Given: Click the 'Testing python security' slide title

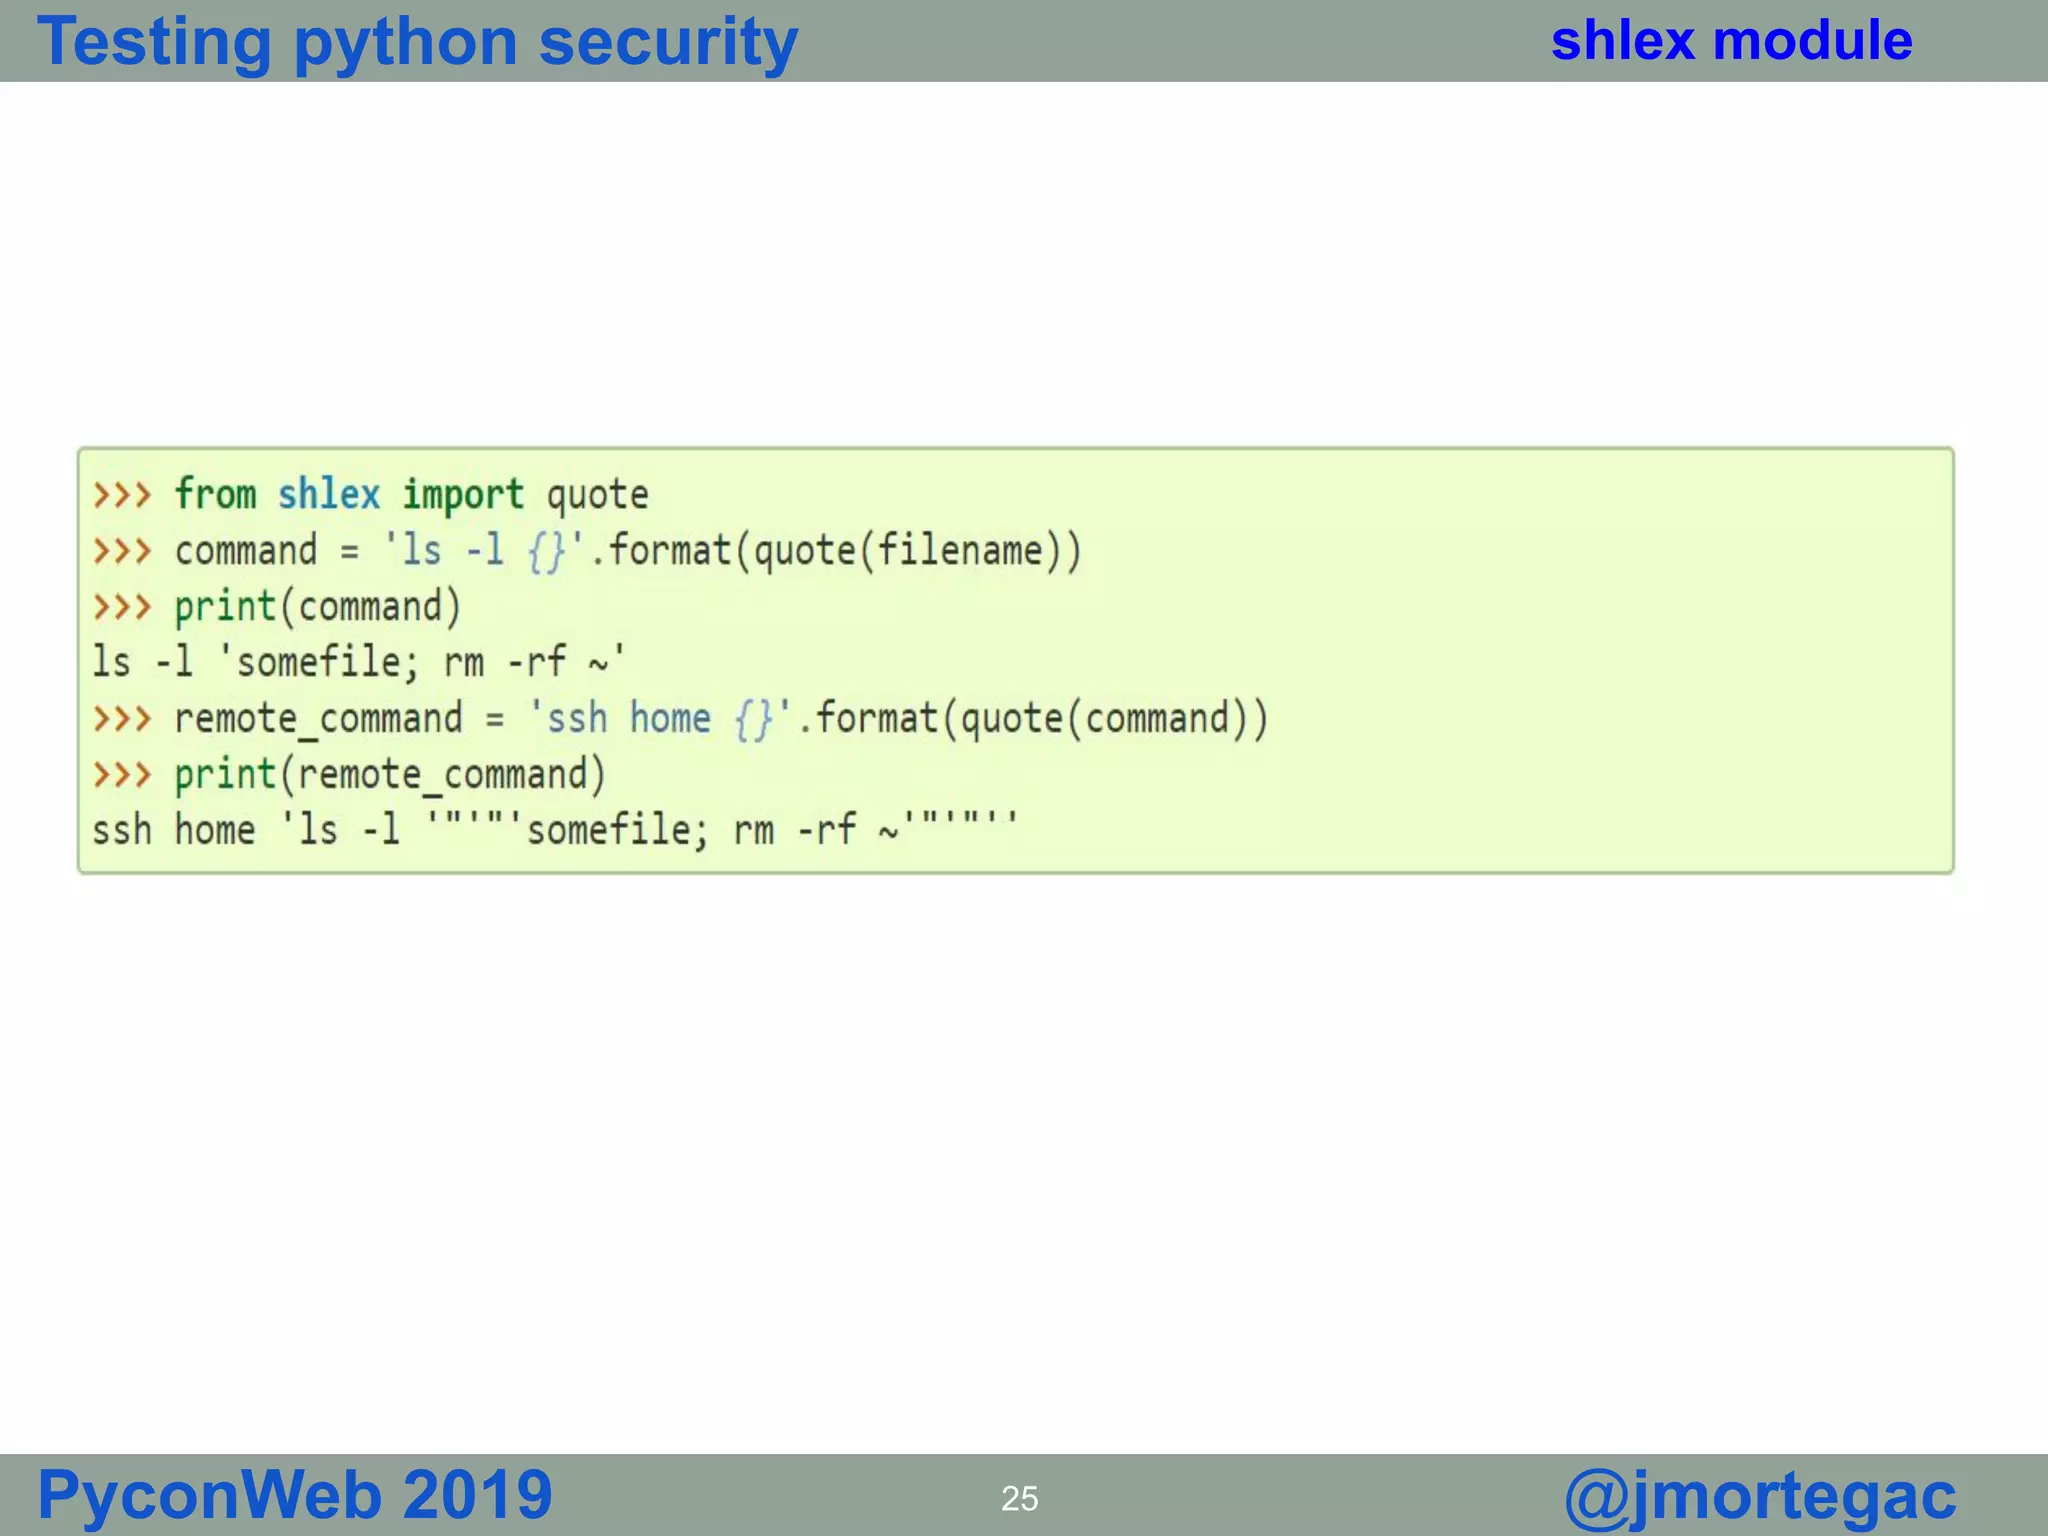Looking at the screenshot, I should [417, 42].
